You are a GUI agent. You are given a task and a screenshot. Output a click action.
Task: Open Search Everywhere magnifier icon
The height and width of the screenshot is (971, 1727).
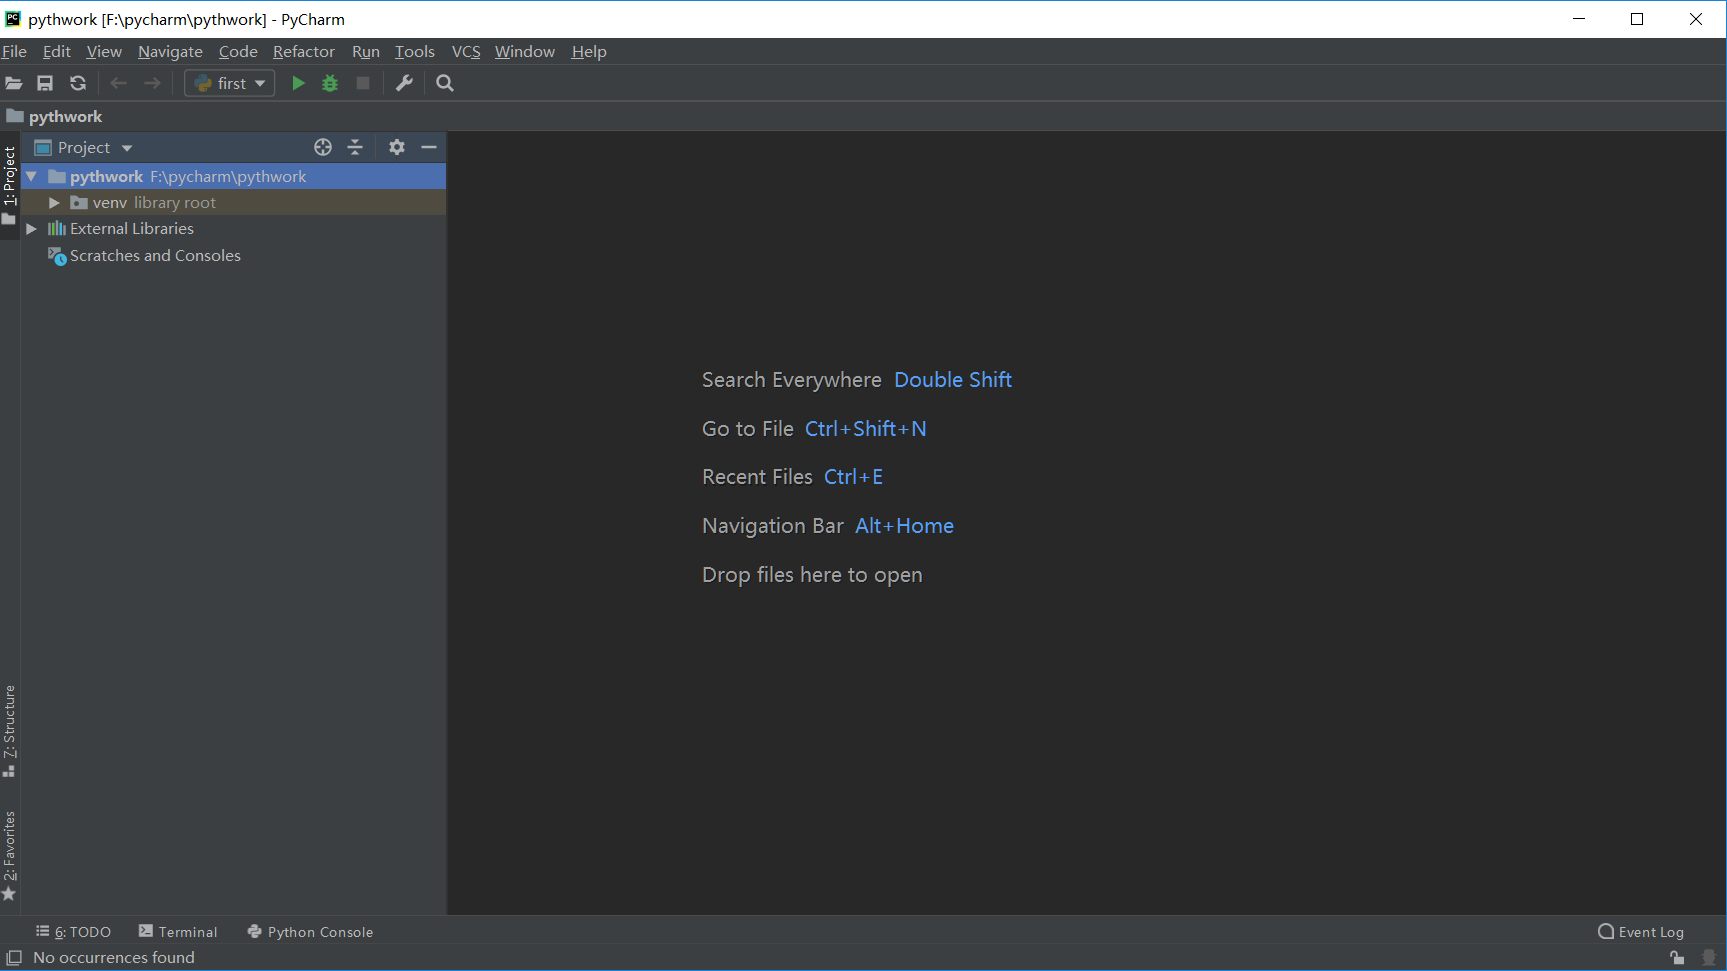(445, 83)
